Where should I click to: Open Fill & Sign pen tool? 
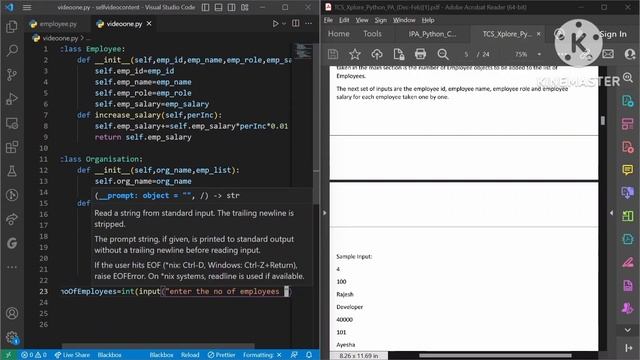tap(628, 262)
